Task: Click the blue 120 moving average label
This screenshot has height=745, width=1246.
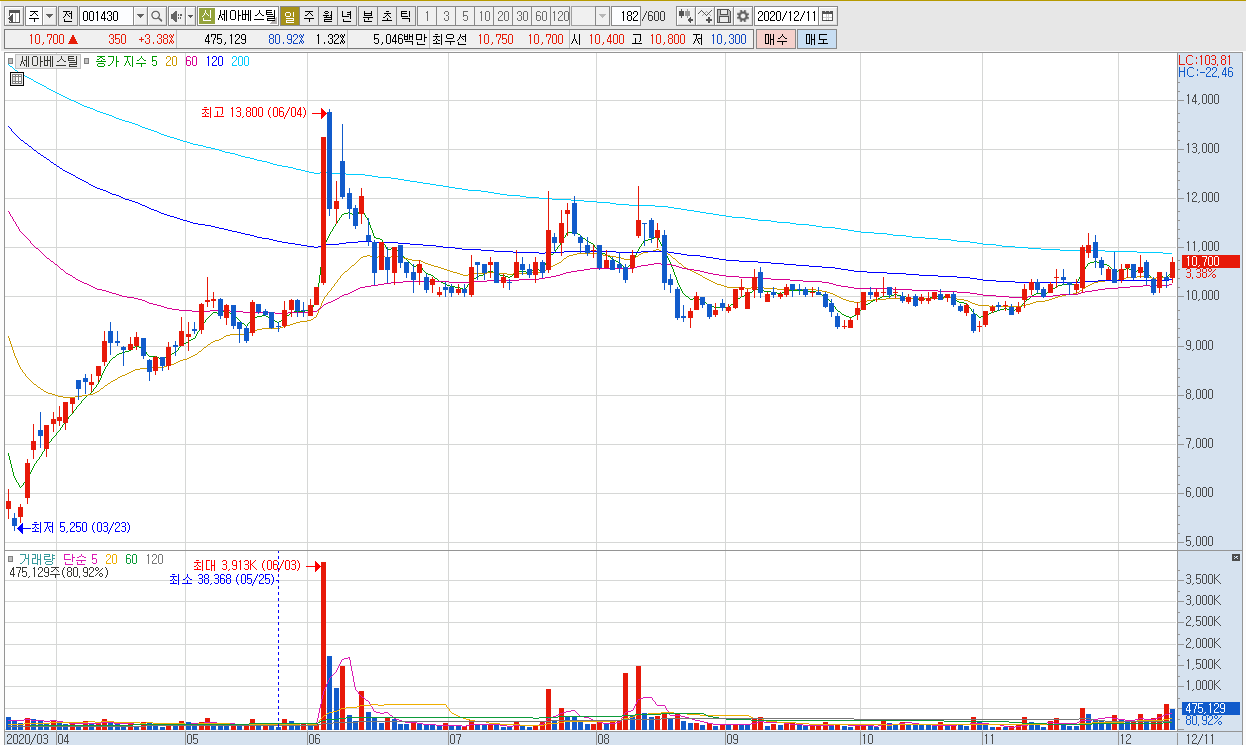Action: point(214,62)
